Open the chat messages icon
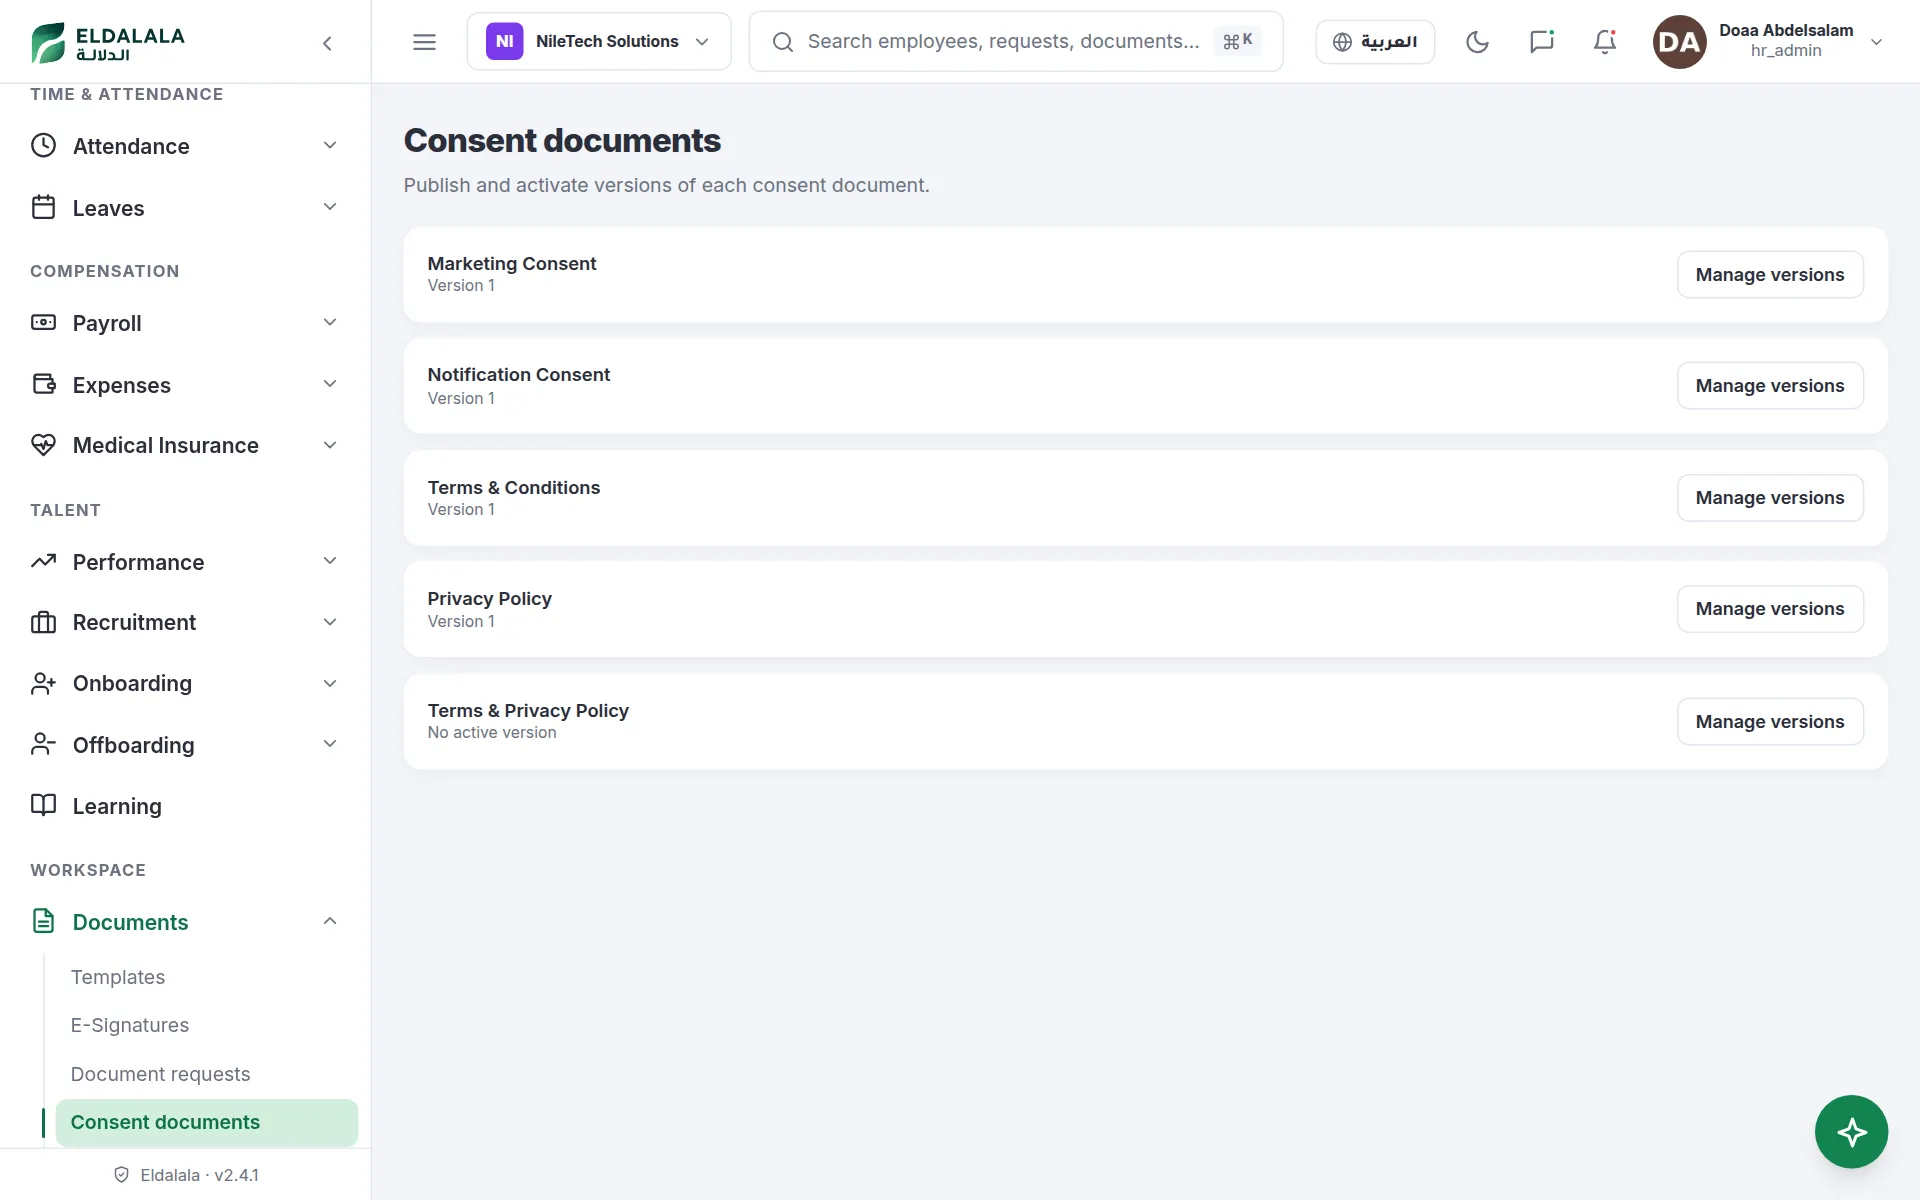This screenshot has width=1920, height=1200. click(1541, 42)
